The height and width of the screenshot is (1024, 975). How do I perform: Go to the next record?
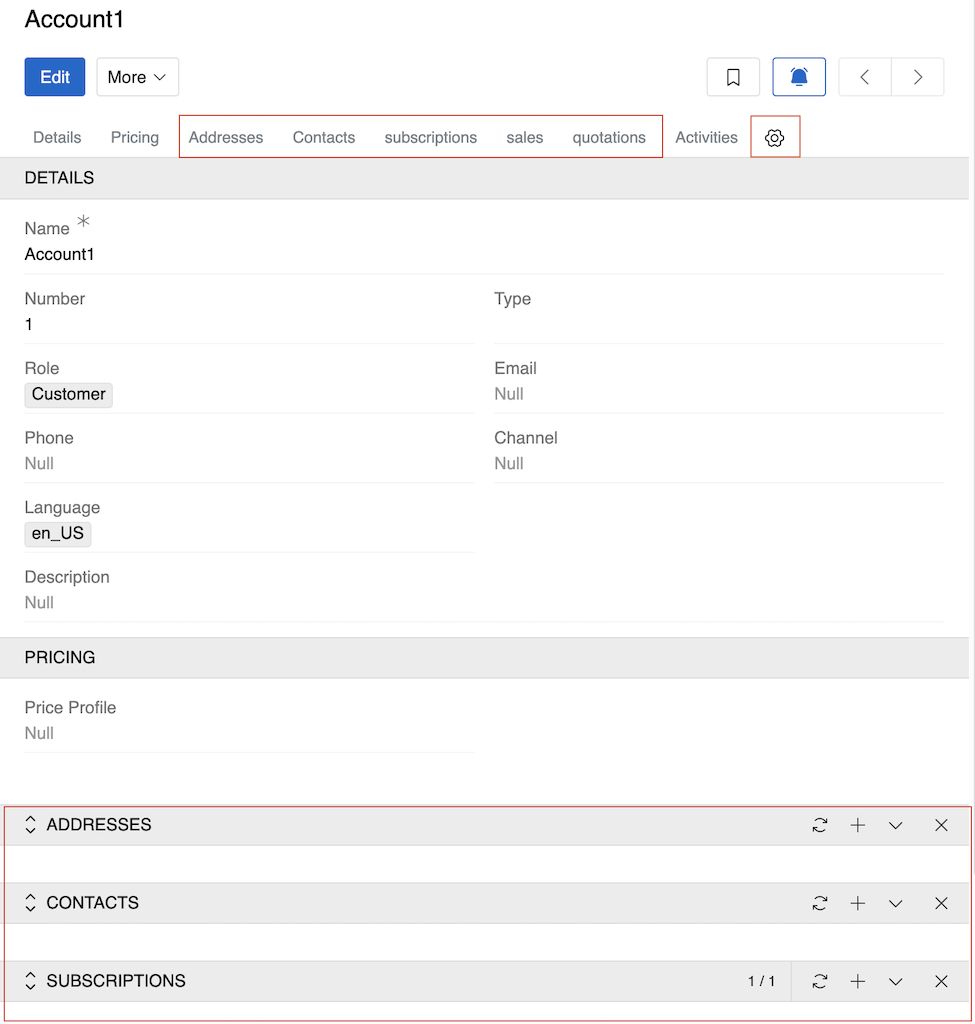917,77
